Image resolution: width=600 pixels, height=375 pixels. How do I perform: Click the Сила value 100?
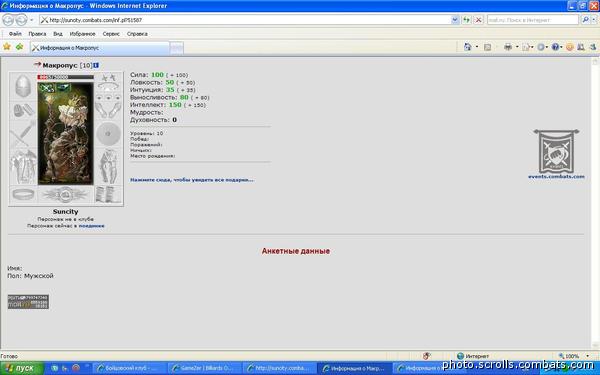[157, 75]
